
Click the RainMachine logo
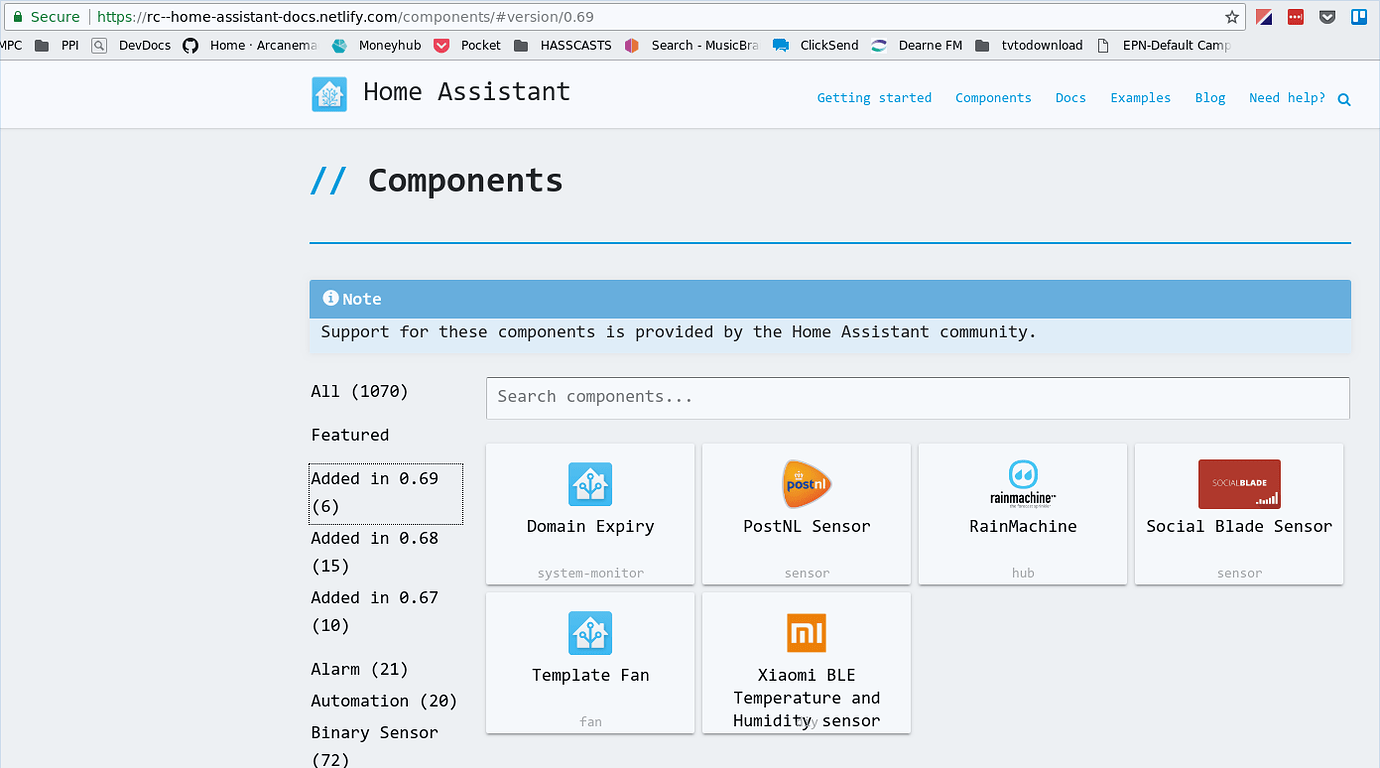(1023, 484)
